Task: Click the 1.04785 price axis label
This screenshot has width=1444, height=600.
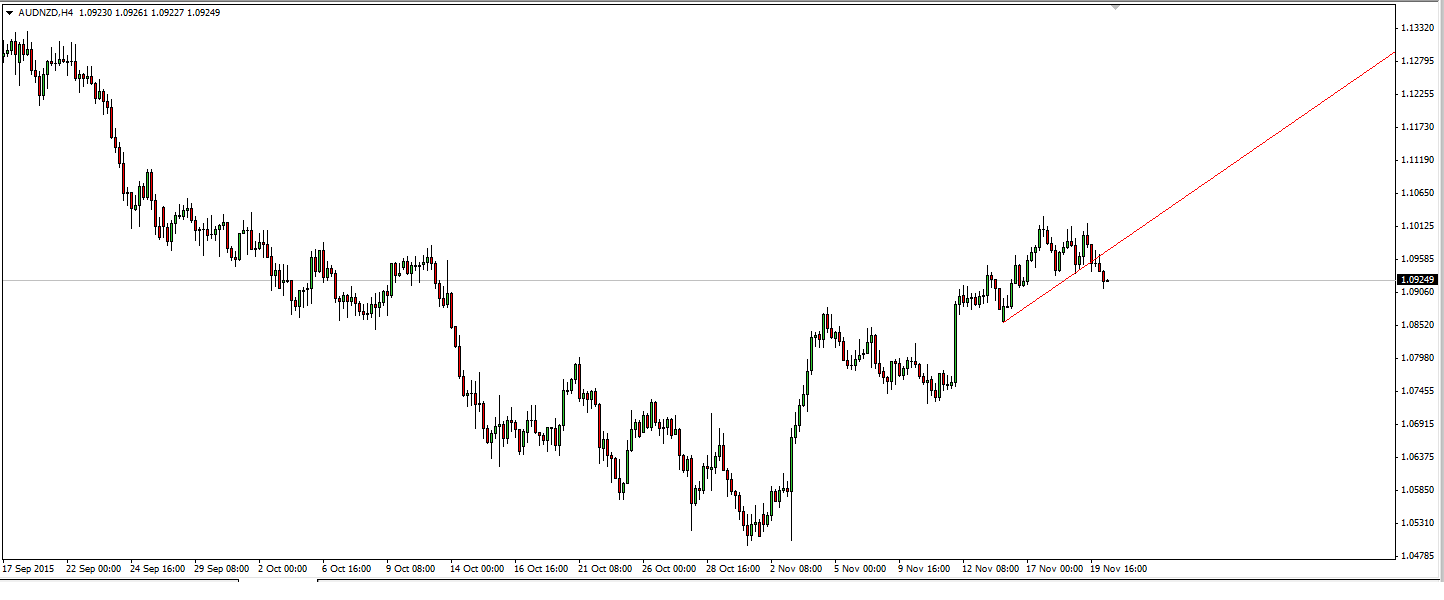Action: 1418,556
